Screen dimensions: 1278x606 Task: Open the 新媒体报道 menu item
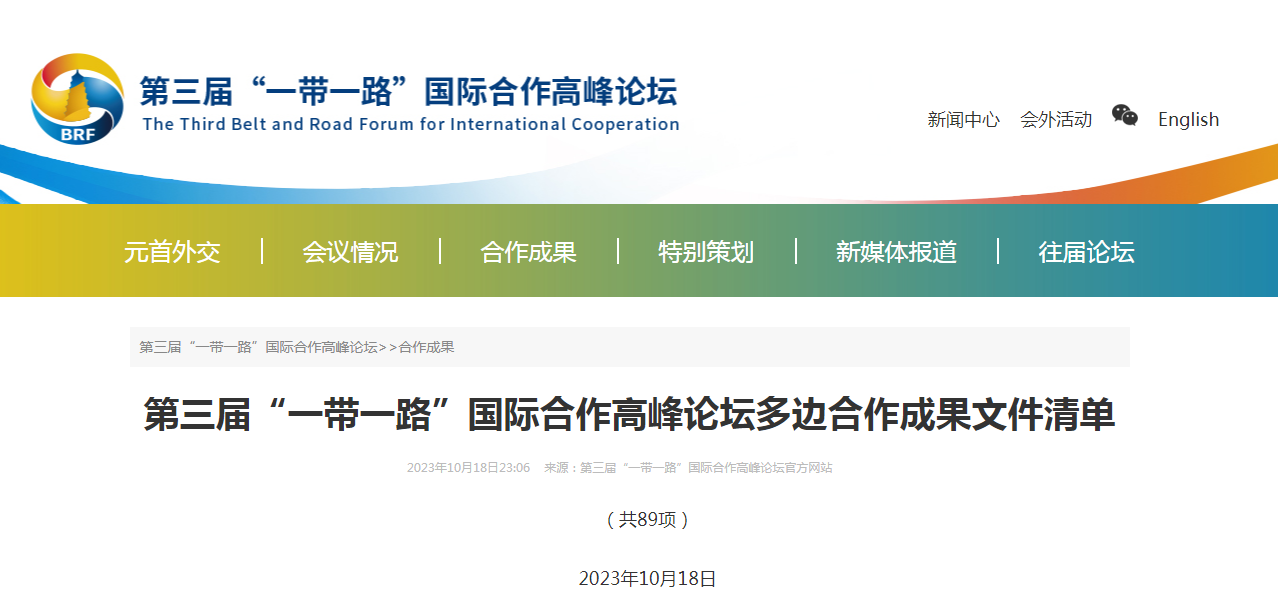896,252
